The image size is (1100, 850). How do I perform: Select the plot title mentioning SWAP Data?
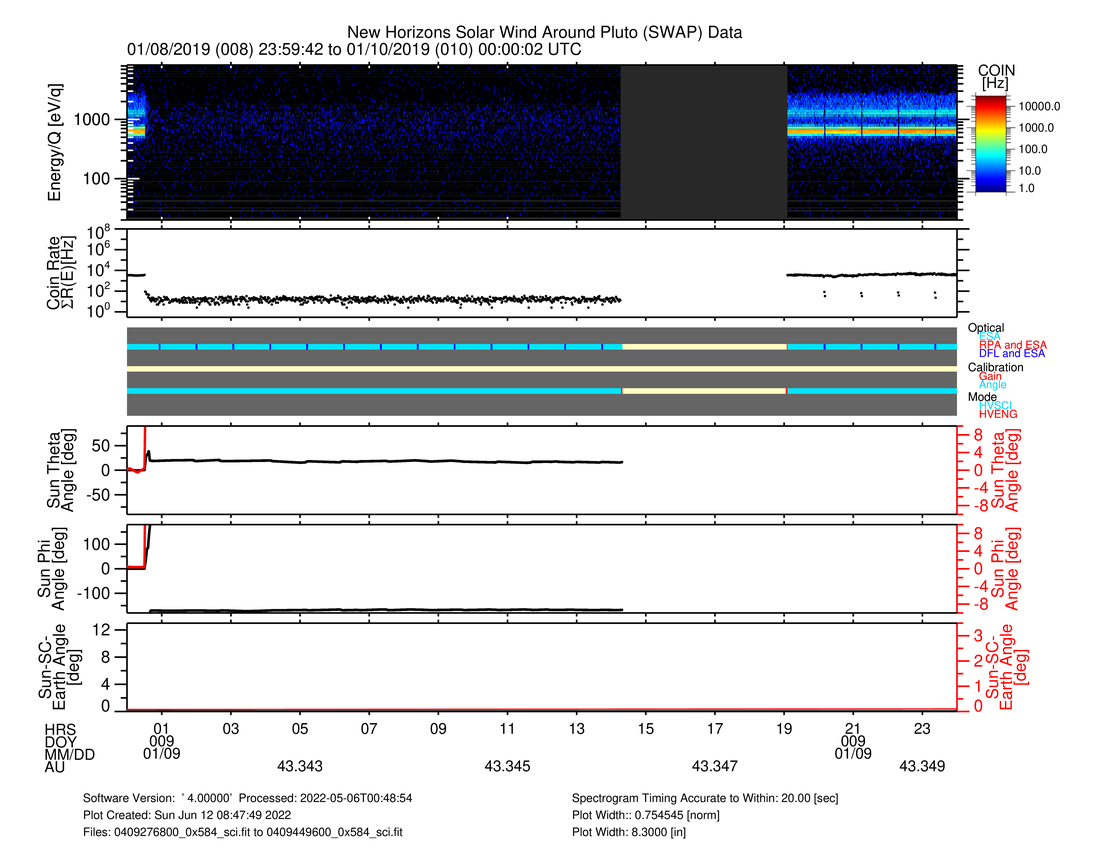(x=544, y=33)
